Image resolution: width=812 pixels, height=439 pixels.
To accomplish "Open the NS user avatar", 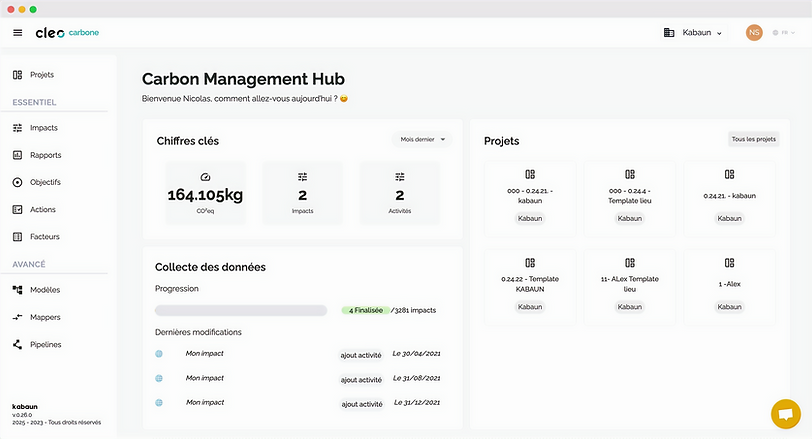I will click(x=754, y=33).
